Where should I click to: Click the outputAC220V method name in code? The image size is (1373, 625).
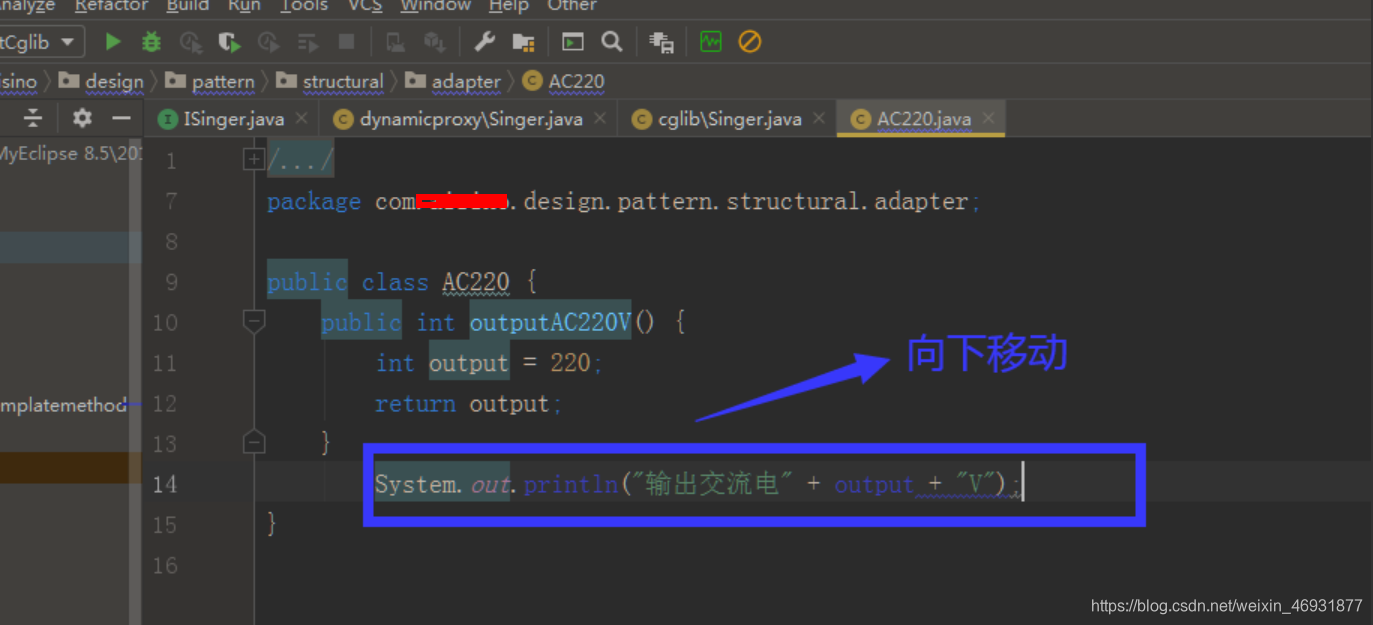(550, 322)
